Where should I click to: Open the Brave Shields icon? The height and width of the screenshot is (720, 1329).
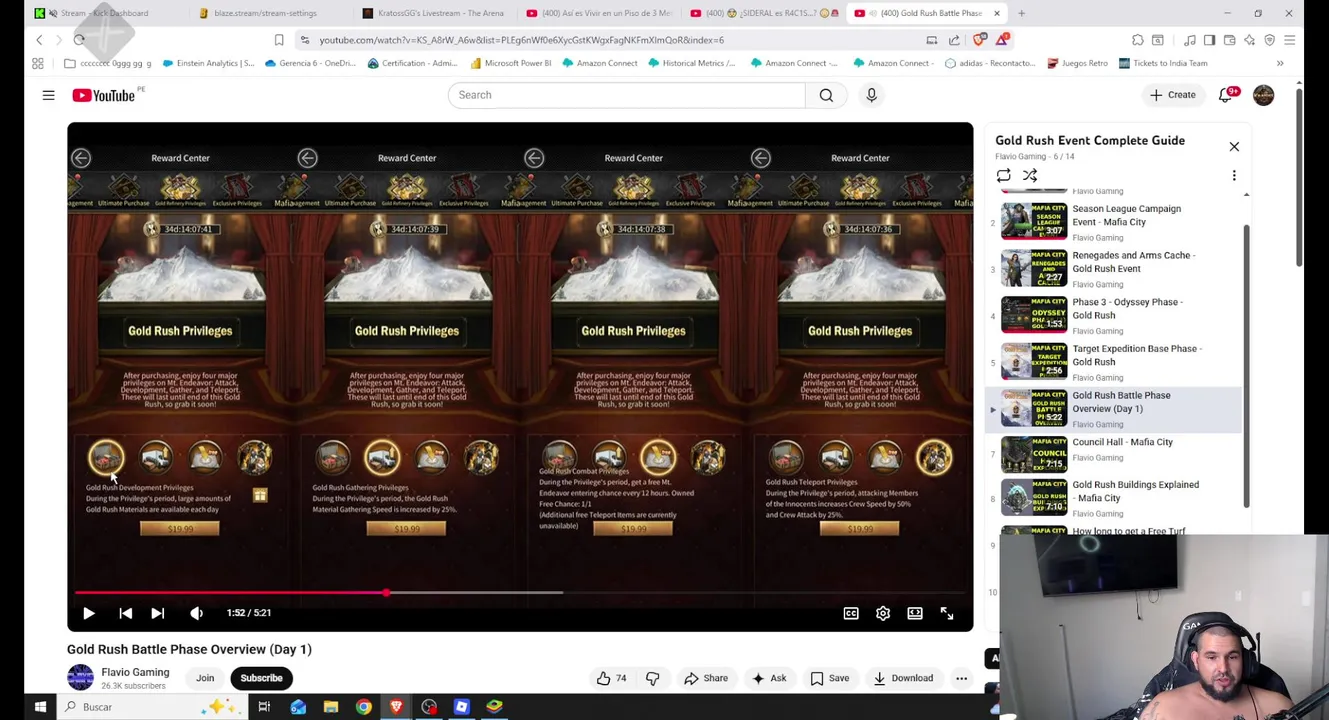click(x=979, y=40)
